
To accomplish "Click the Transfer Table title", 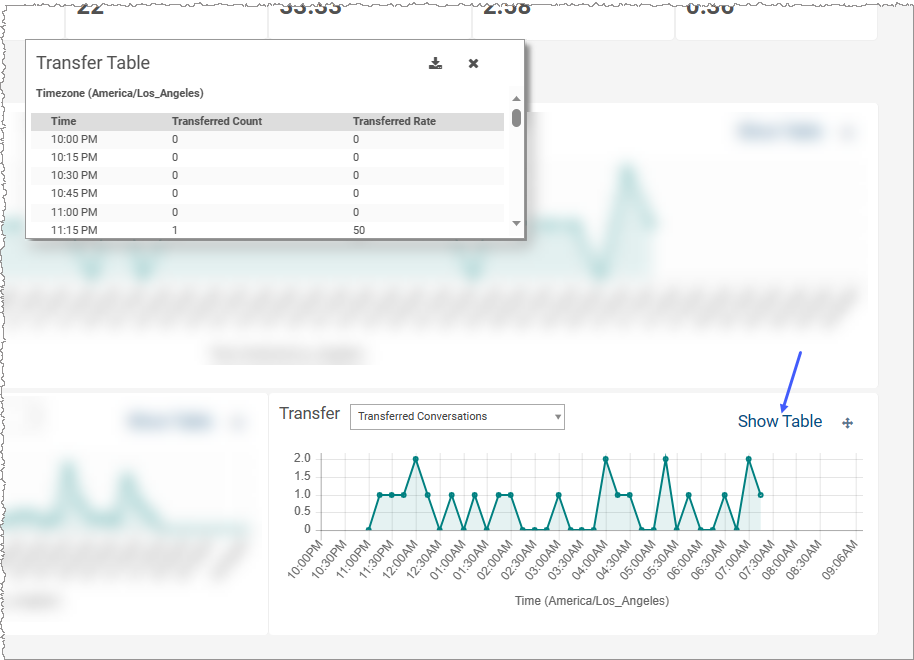I will point(93,63).
